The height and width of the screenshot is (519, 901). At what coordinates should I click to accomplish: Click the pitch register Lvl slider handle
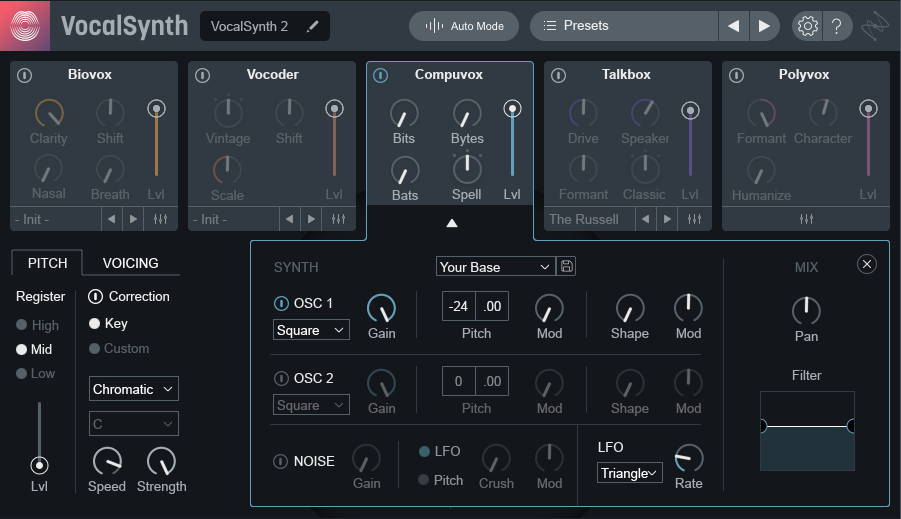point(39,465)
